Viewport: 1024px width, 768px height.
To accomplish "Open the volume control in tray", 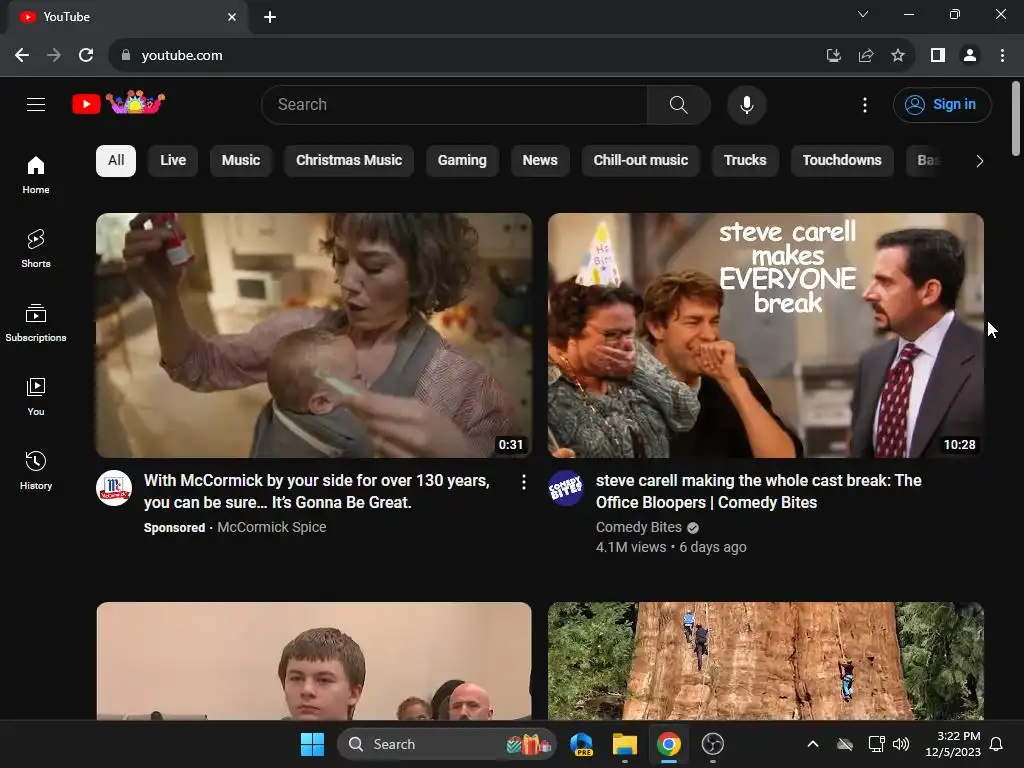I will click(x=901, y=744).
